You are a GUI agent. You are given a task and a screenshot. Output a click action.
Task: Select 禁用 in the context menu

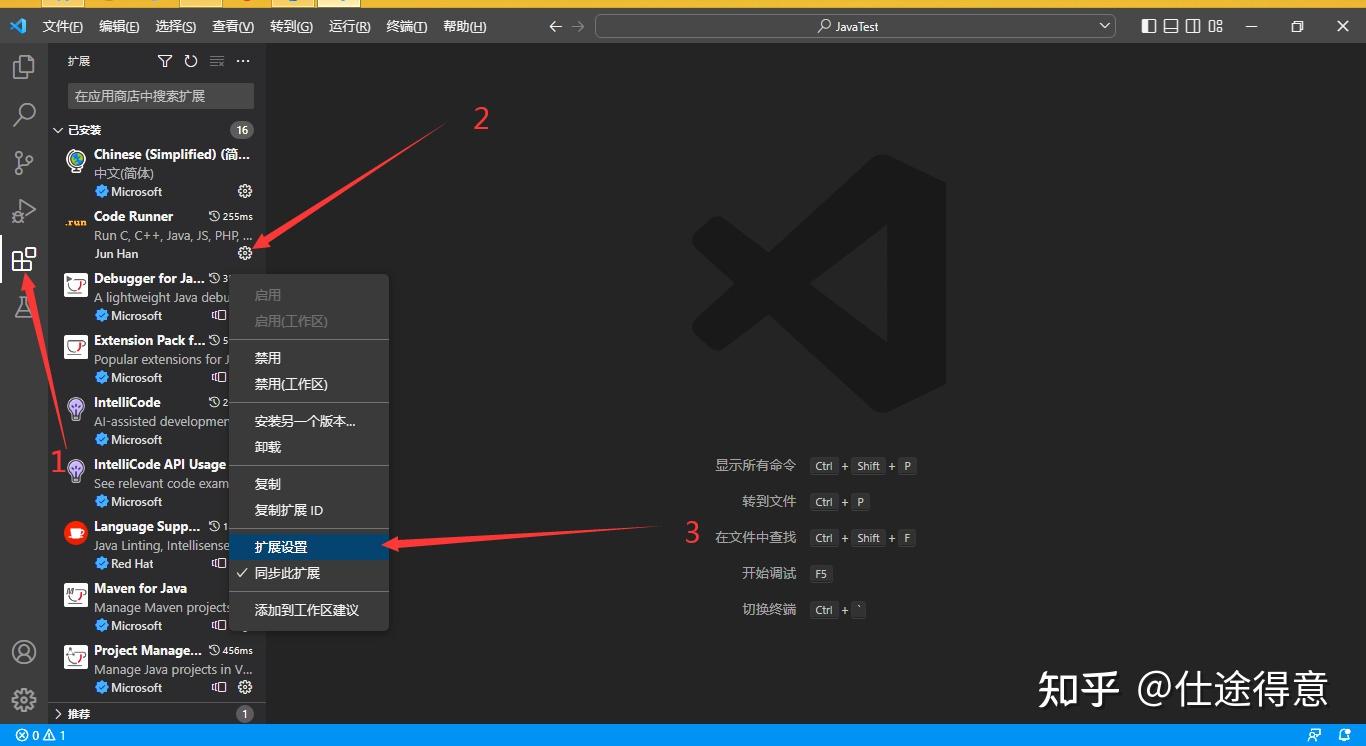(308, 358)
